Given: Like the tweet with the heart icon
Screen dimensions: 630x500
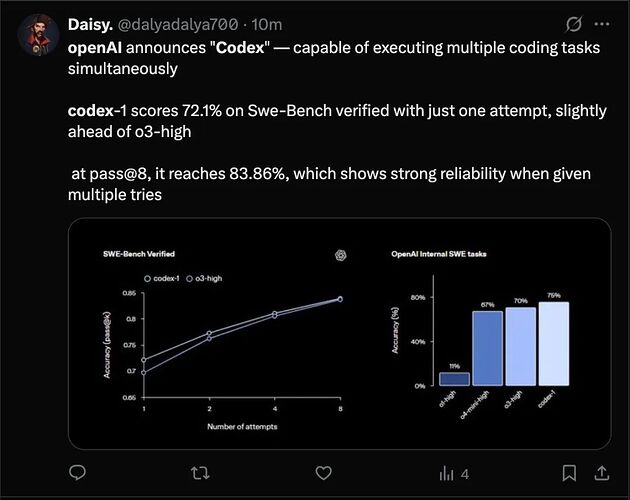Looking at the screenshot, I should click(323, 471).
